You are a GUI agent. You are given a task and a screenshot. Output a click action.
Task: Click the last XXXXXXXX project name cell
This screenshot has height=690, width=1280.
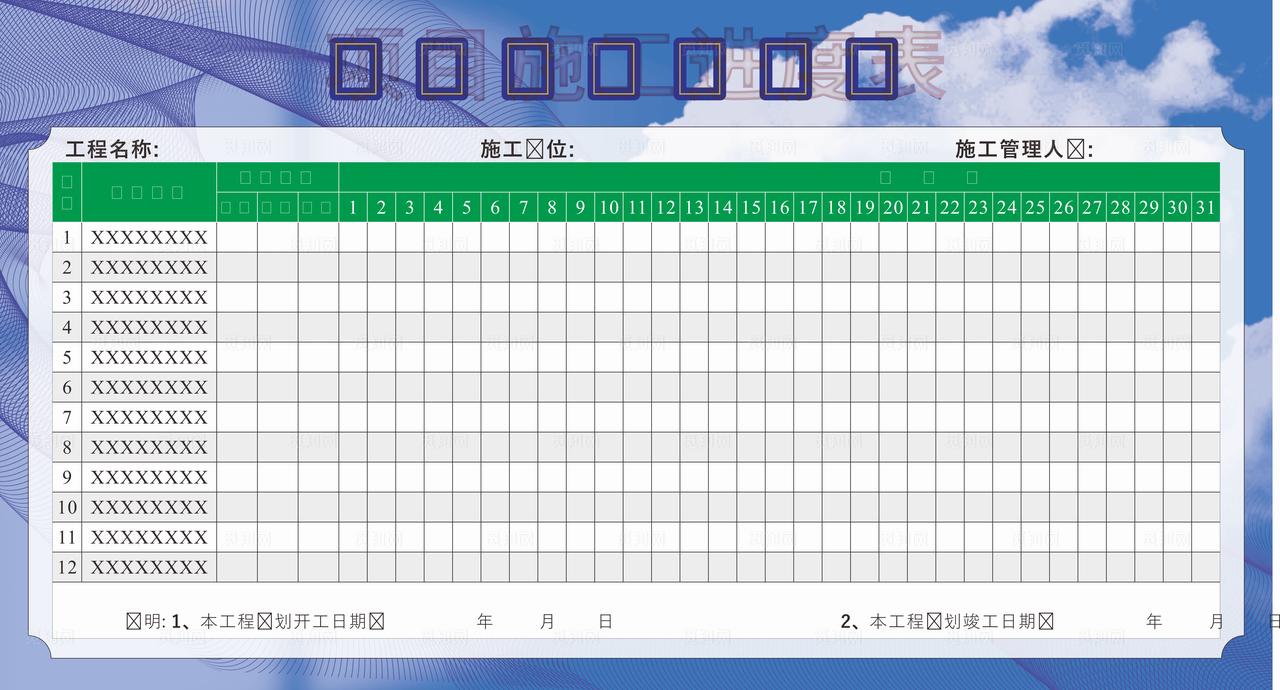[x=148, y=567]
